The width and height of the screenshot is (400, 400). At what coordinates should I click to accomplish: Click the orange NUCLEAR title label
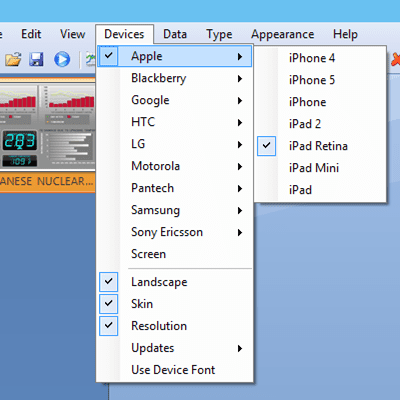[x=47, y=182]
